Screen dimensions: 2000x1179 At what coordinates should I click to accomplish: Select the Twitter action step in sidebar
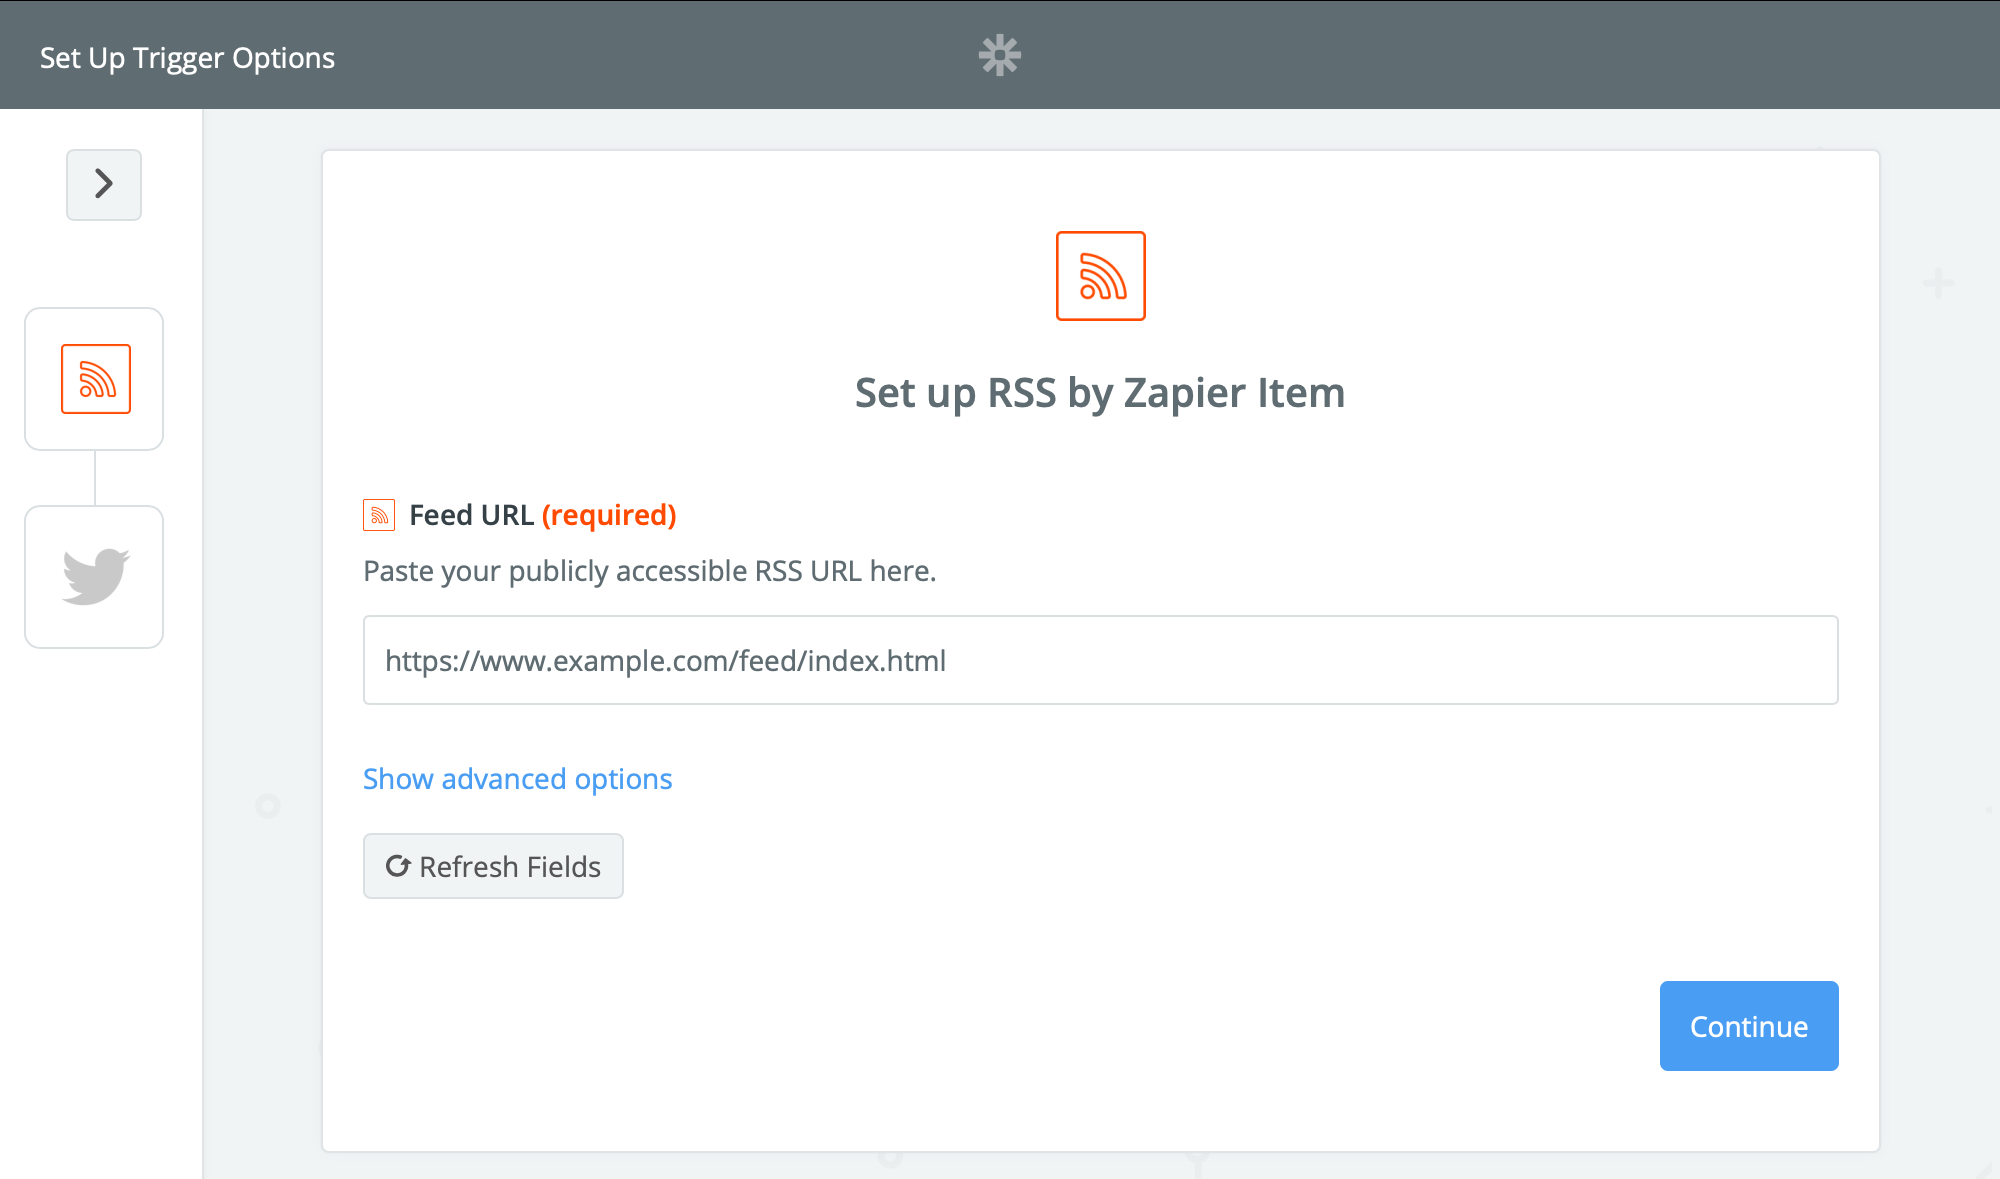point(95,577)
